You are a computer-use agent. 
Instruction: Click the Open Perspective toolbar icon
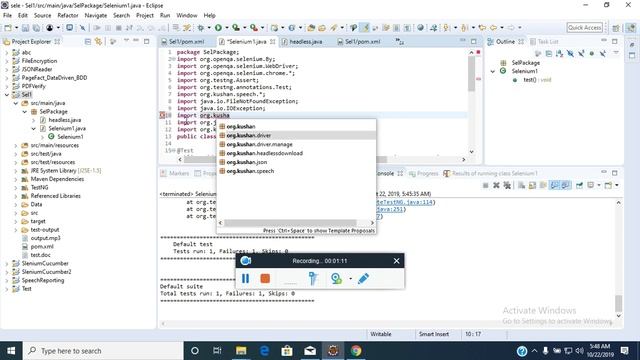coord(616,28)
